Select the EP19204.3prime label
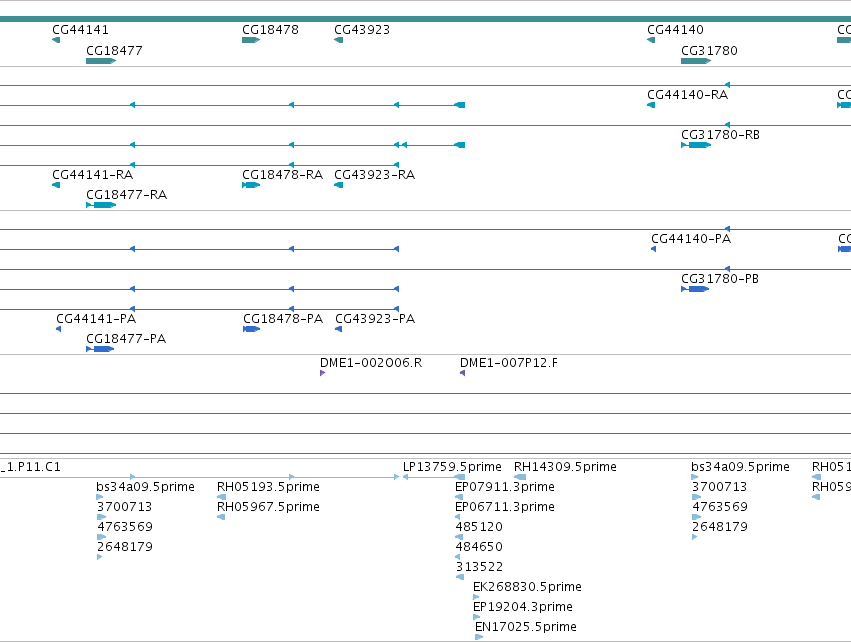Viewport: 851px width, 642px height. coord(523,607)
